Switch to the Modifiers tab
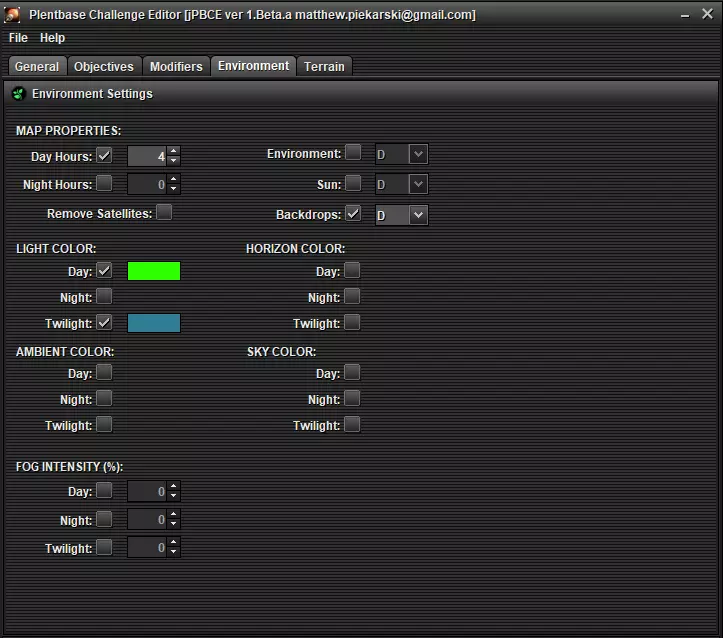The image size is (723, 638). click(x=176, y=66)
